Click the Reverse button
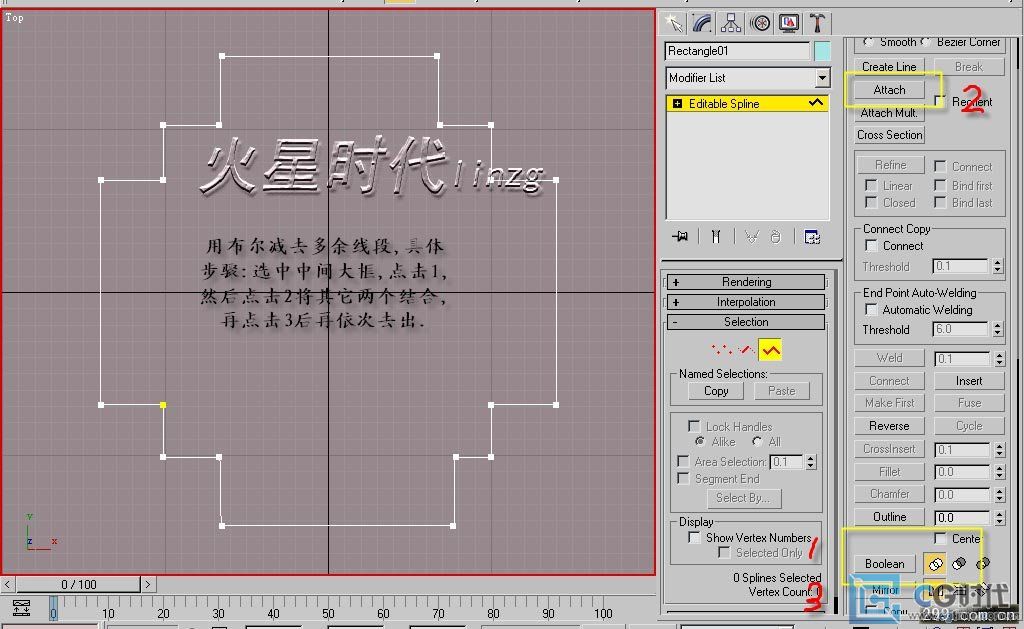Screen dimensions: 1024x629 pyautogui.click(x=889, y=426)
